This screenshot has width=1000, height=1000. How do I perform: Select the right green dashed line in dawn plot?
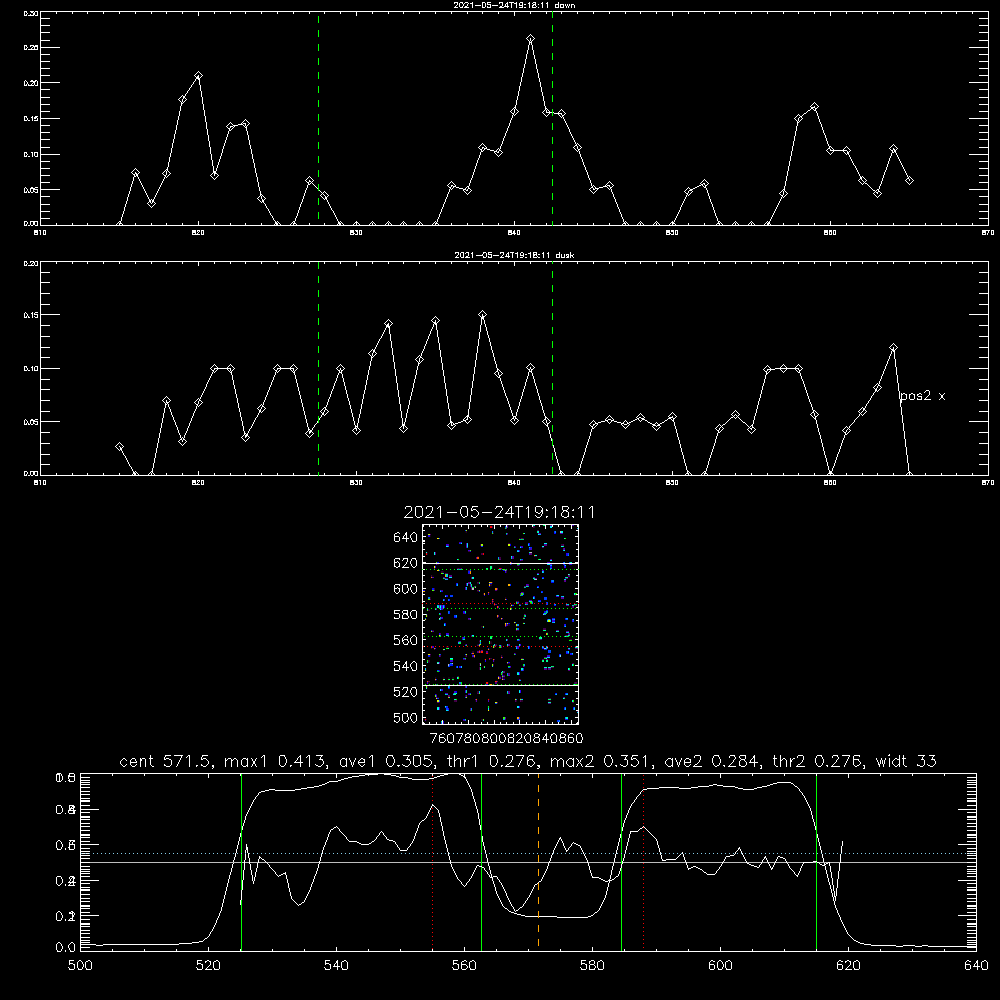552,119
